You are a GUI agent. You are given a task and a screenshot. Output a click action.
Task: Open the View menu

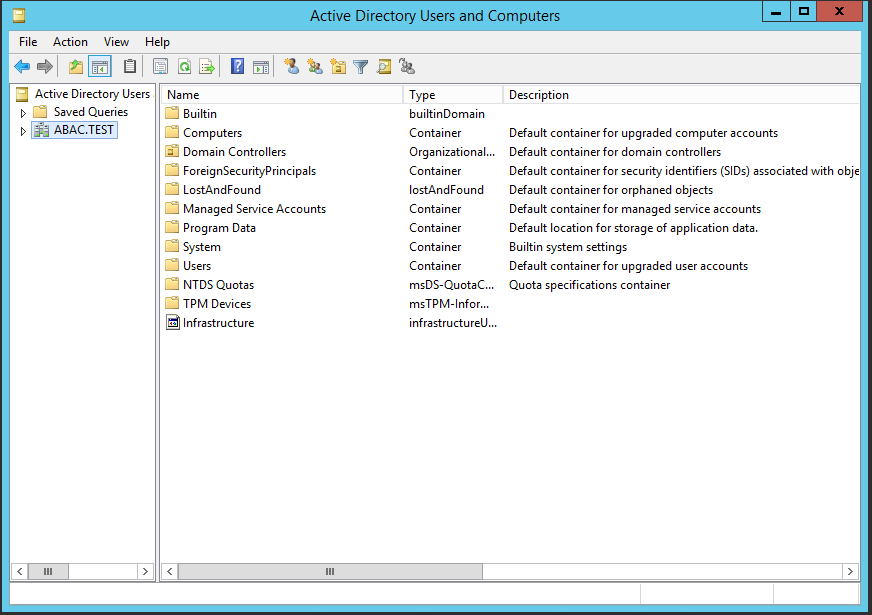pos(116,42)
